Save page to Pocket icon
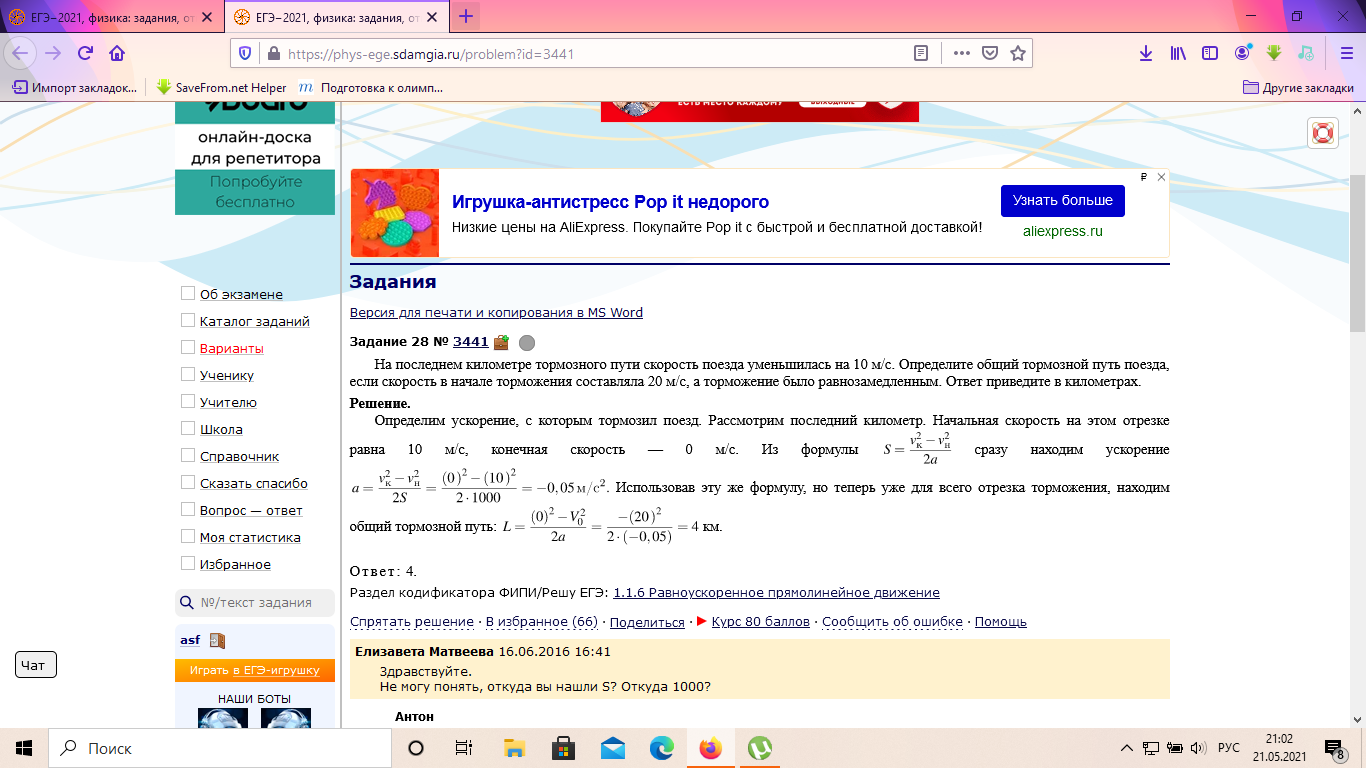This screenshot has width=1366, height=768. tap(989, 54)
